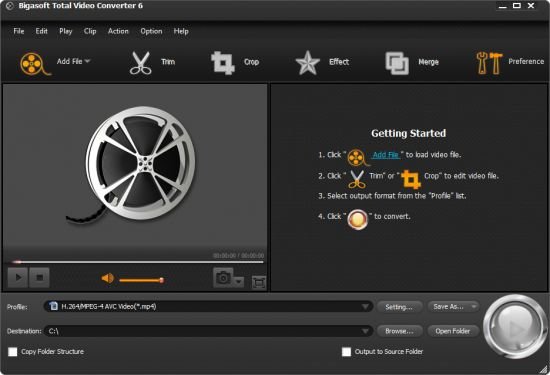Click the 00:00:00 / 00:00:00 time display

click(x=239, y=255)
